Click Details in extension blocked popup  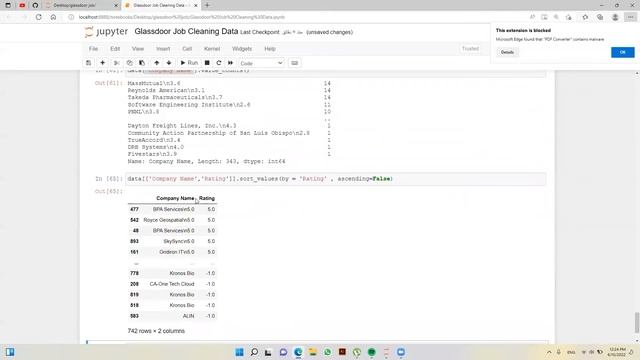(x=507, y=52)
